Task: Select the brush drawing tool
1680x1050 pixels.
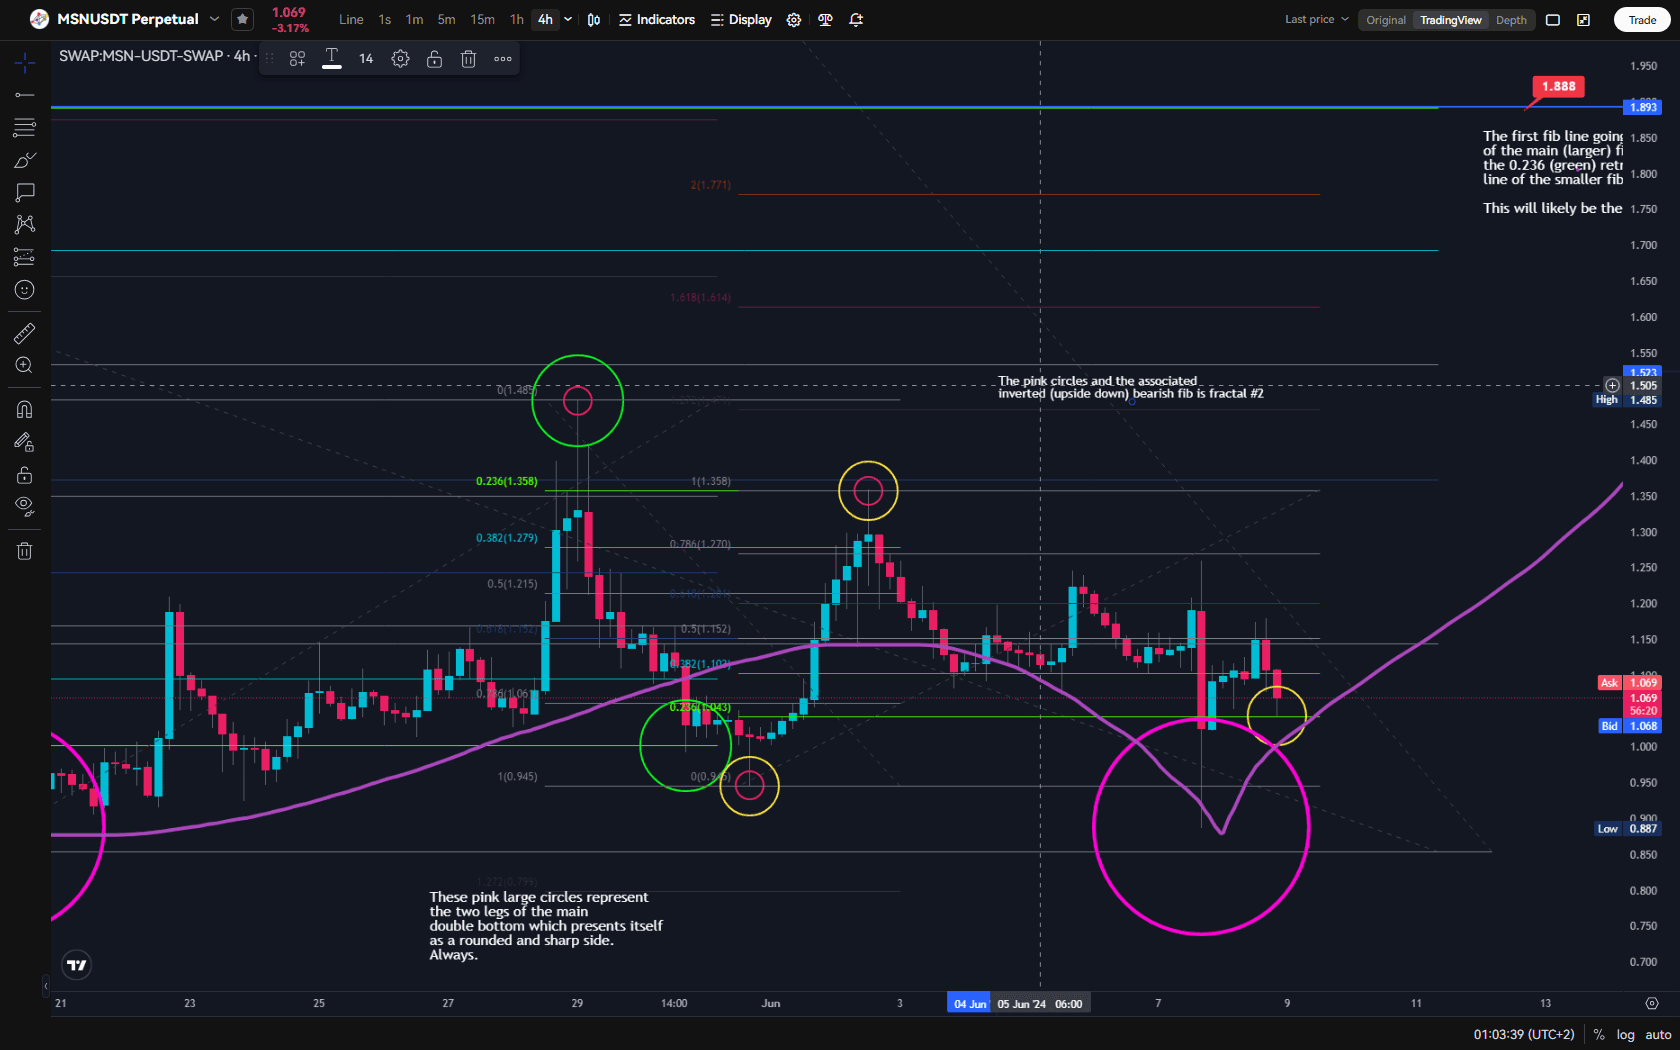Action: click(x=25, y=160)
